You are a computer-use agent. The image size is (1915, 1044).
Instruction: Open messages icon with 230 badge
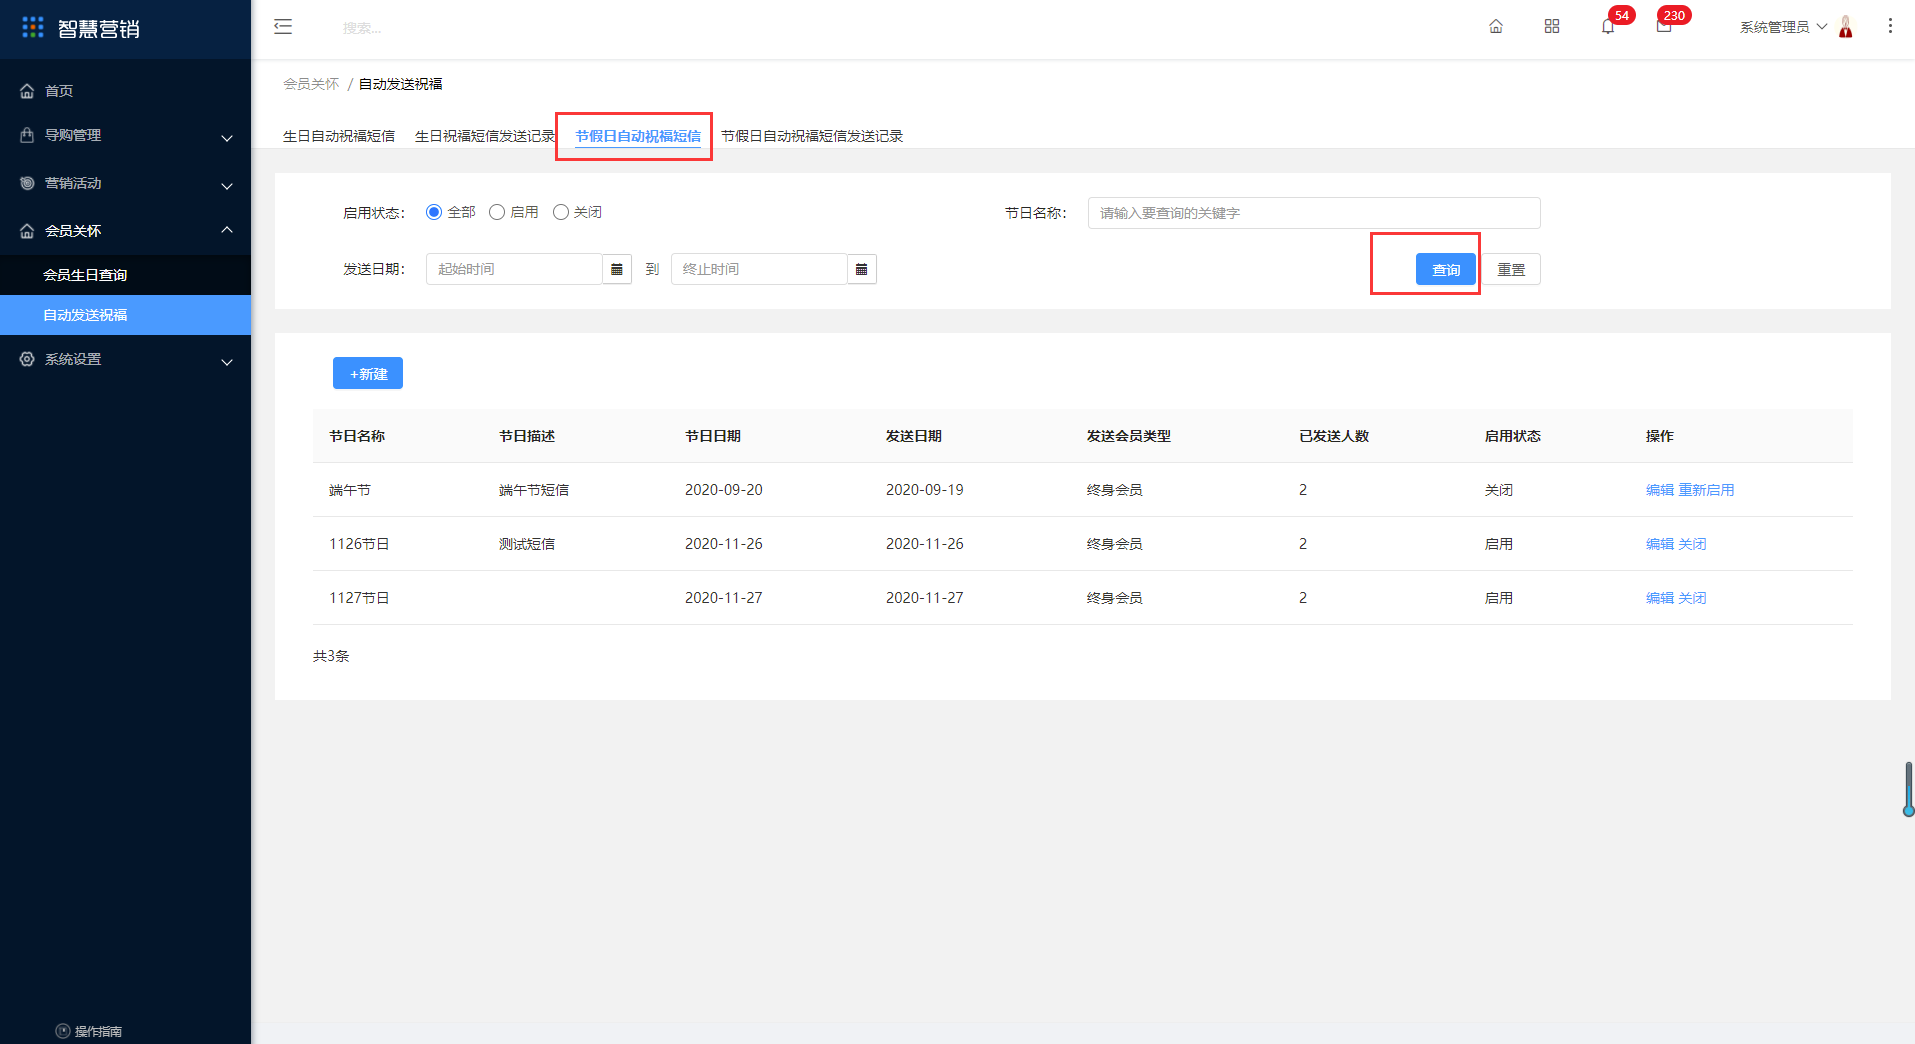[x=1664, y=27]
